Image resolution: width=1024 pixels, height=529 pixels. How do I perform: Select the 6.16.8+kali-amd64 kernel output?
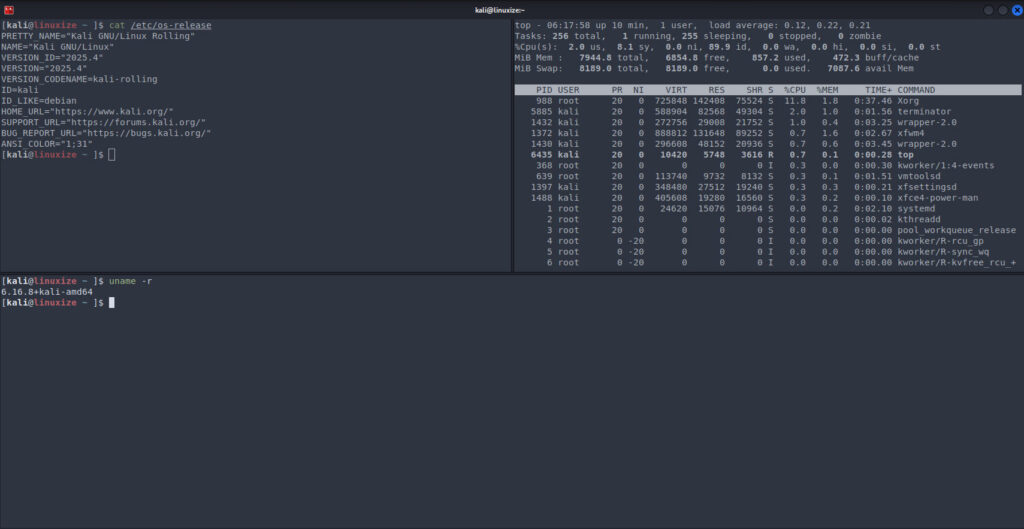click(46, 292)
